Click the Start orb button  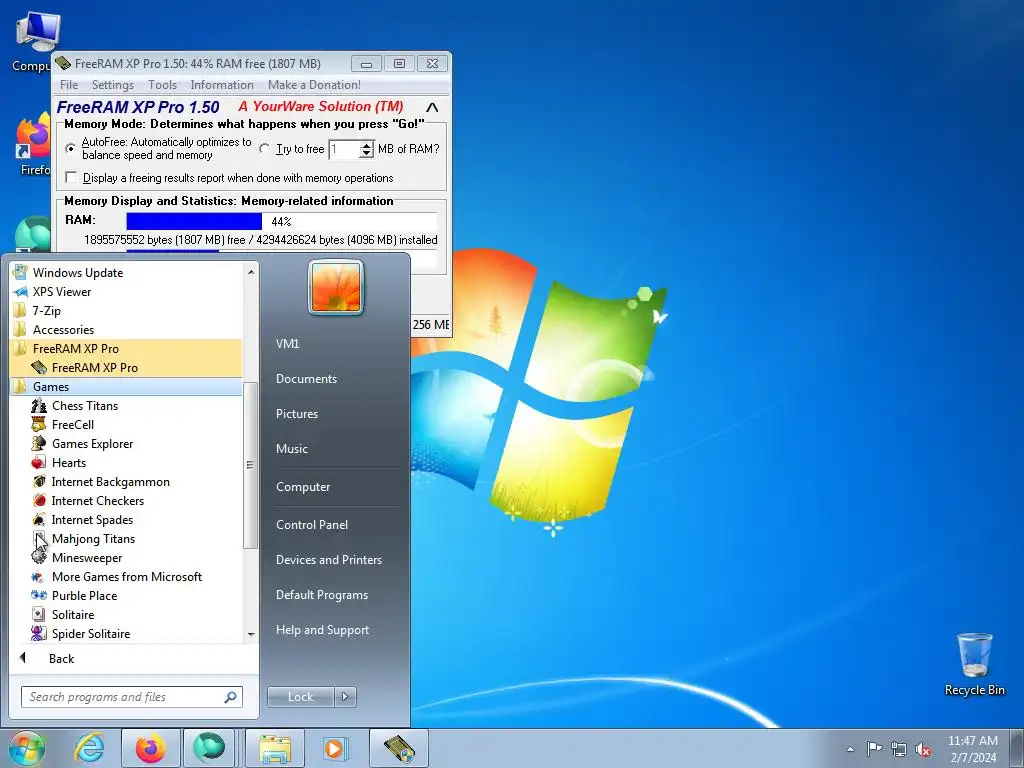pyautogui.click(x=27, y=748)
